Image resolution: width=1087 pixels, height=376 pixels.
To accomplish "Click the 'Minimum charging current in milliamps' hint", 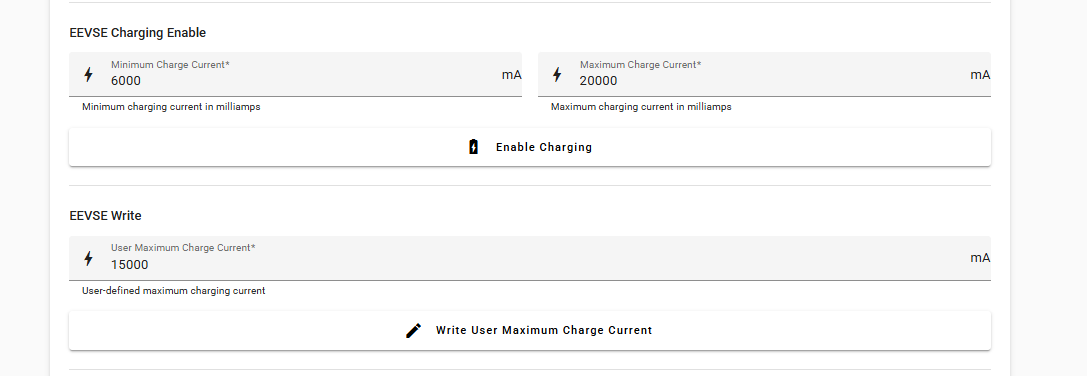I will (171, 107).
